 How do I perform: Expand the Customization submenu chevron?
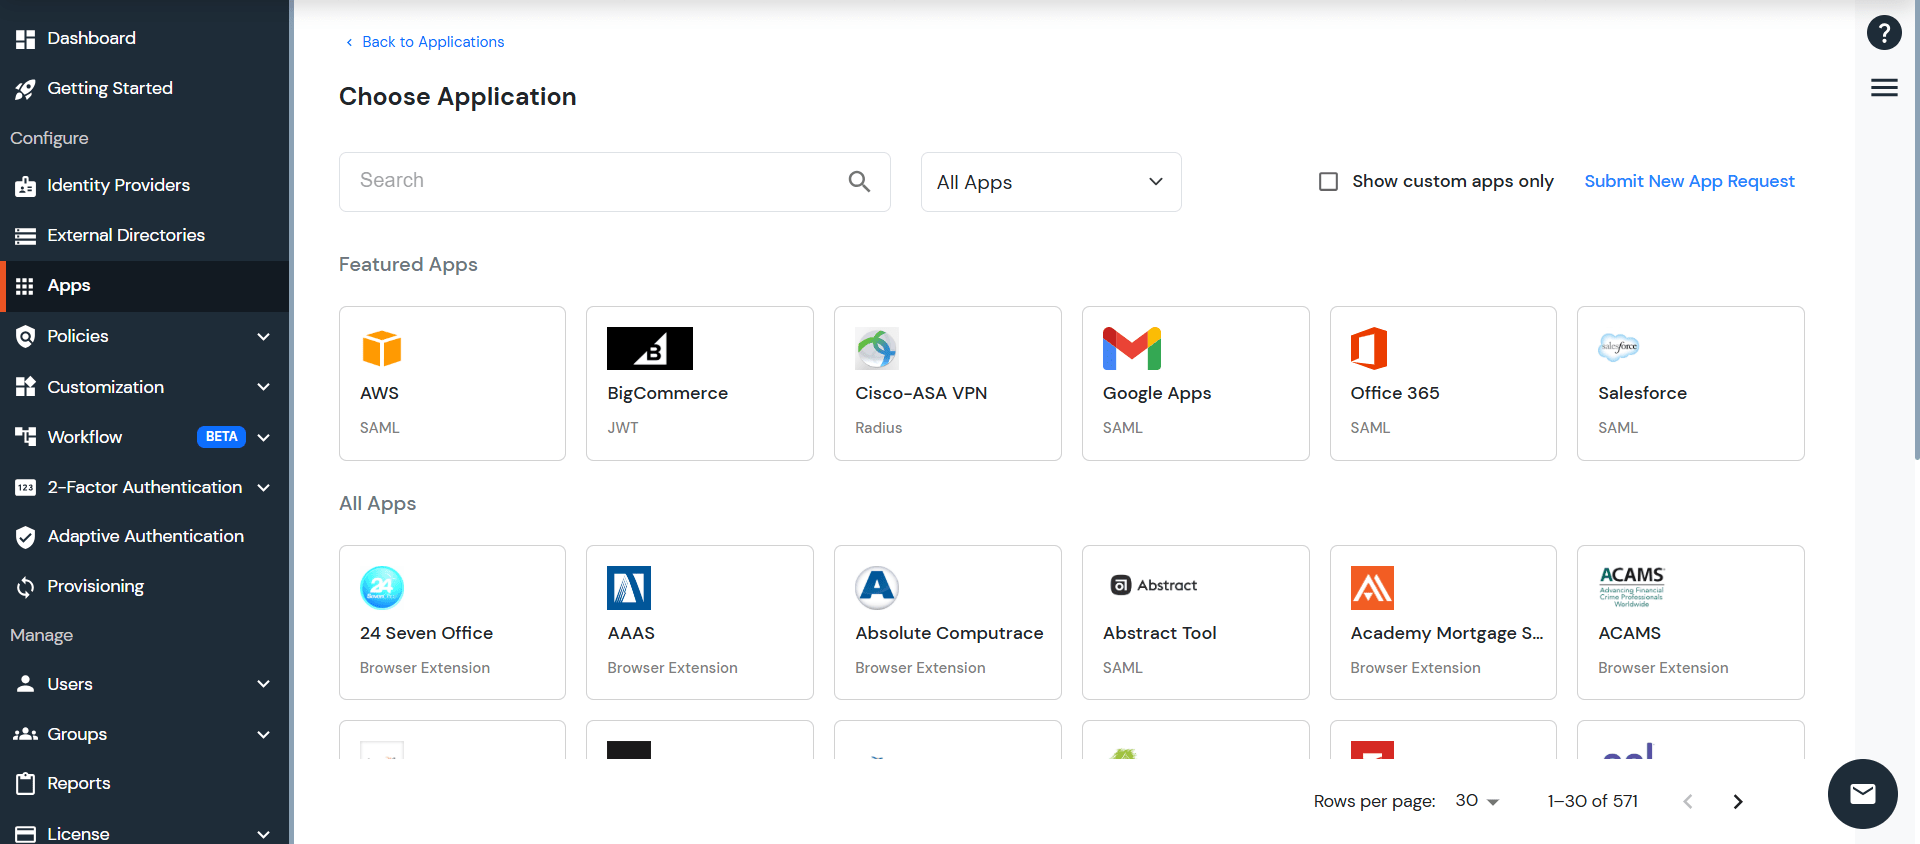click(264, 387)
